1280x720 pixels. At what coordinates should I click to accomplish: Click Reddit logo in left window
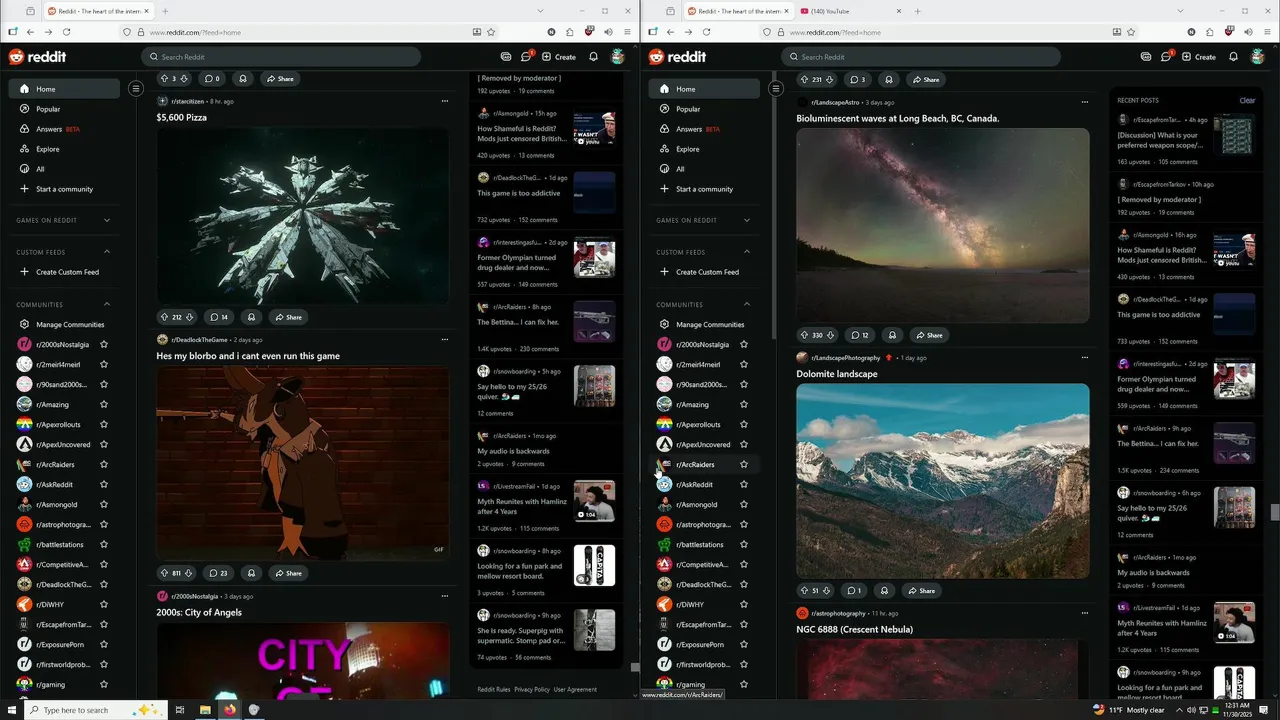point(37,57)
